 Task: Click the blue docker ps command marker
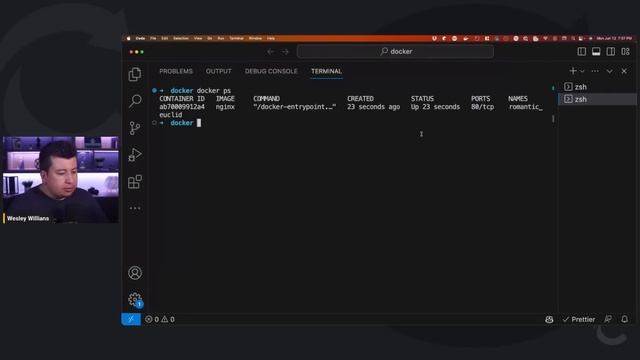tap(154, 90)
